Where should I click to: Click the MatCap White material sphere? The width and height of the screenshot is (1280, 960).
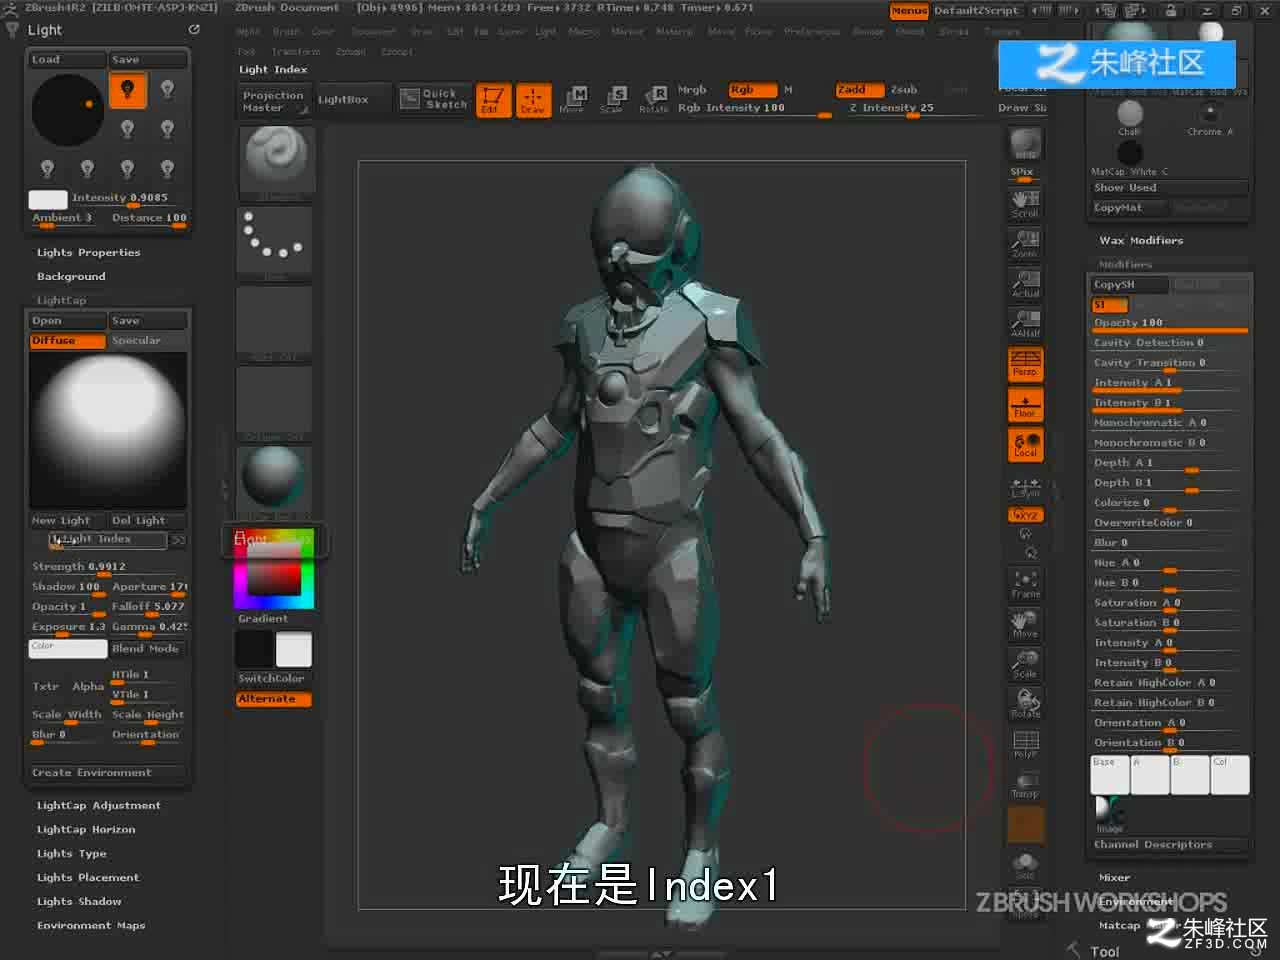coord(1130,153)
